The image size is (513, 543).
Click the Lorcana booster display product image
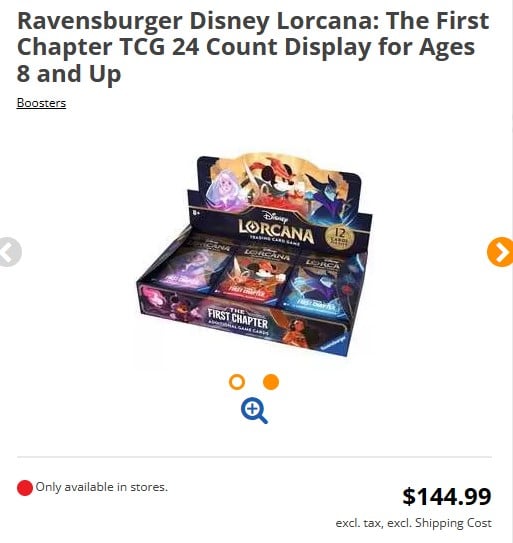coord(254,255)
